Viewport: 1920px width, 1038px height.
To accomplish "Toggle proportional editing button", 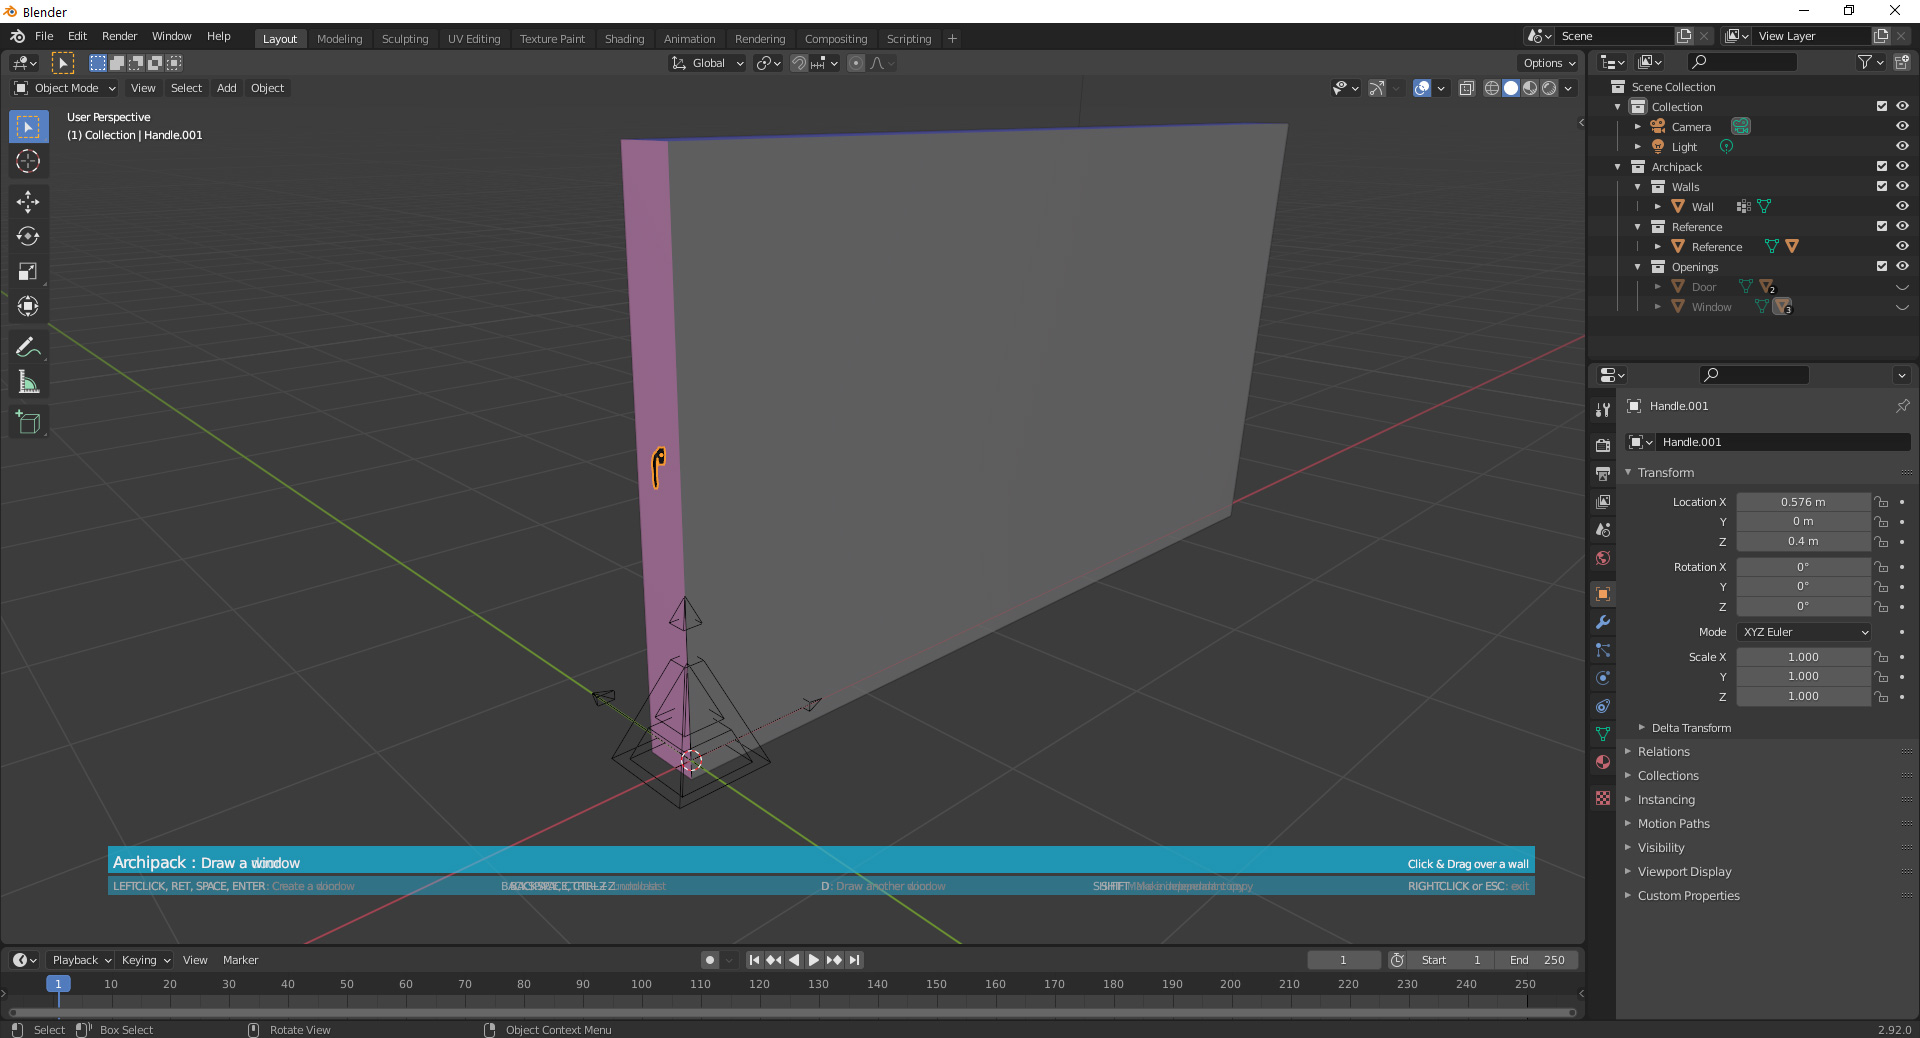I will [x=856, y=63].
